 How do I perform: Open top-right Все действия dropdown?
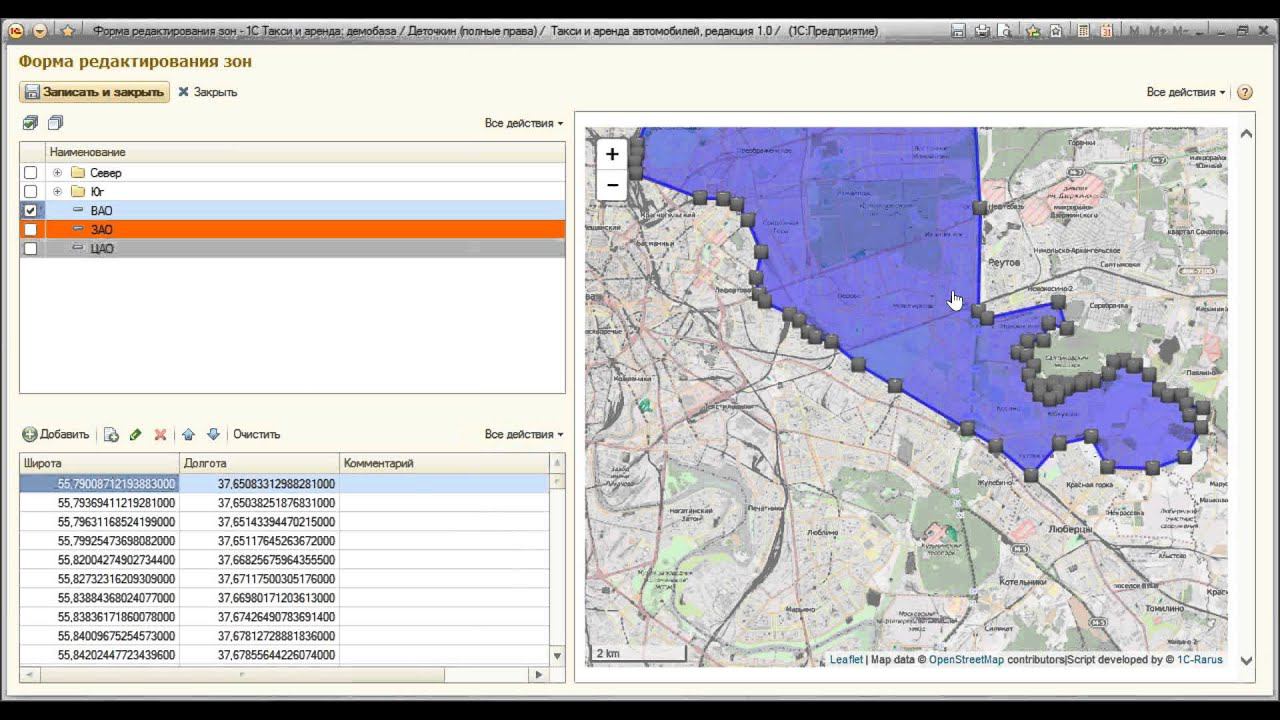pyautogui.click(x=1185, y=92)
